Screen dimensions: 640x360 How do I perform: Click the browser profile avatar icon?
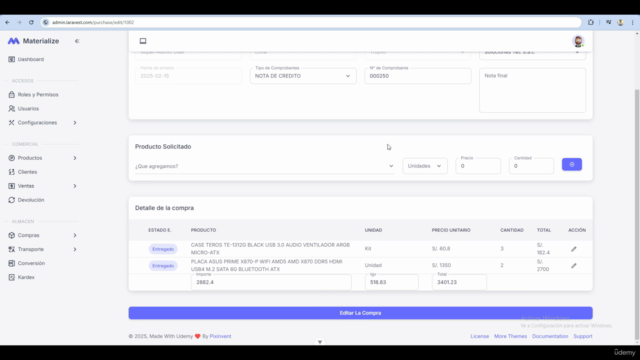(x=620, y=22)
